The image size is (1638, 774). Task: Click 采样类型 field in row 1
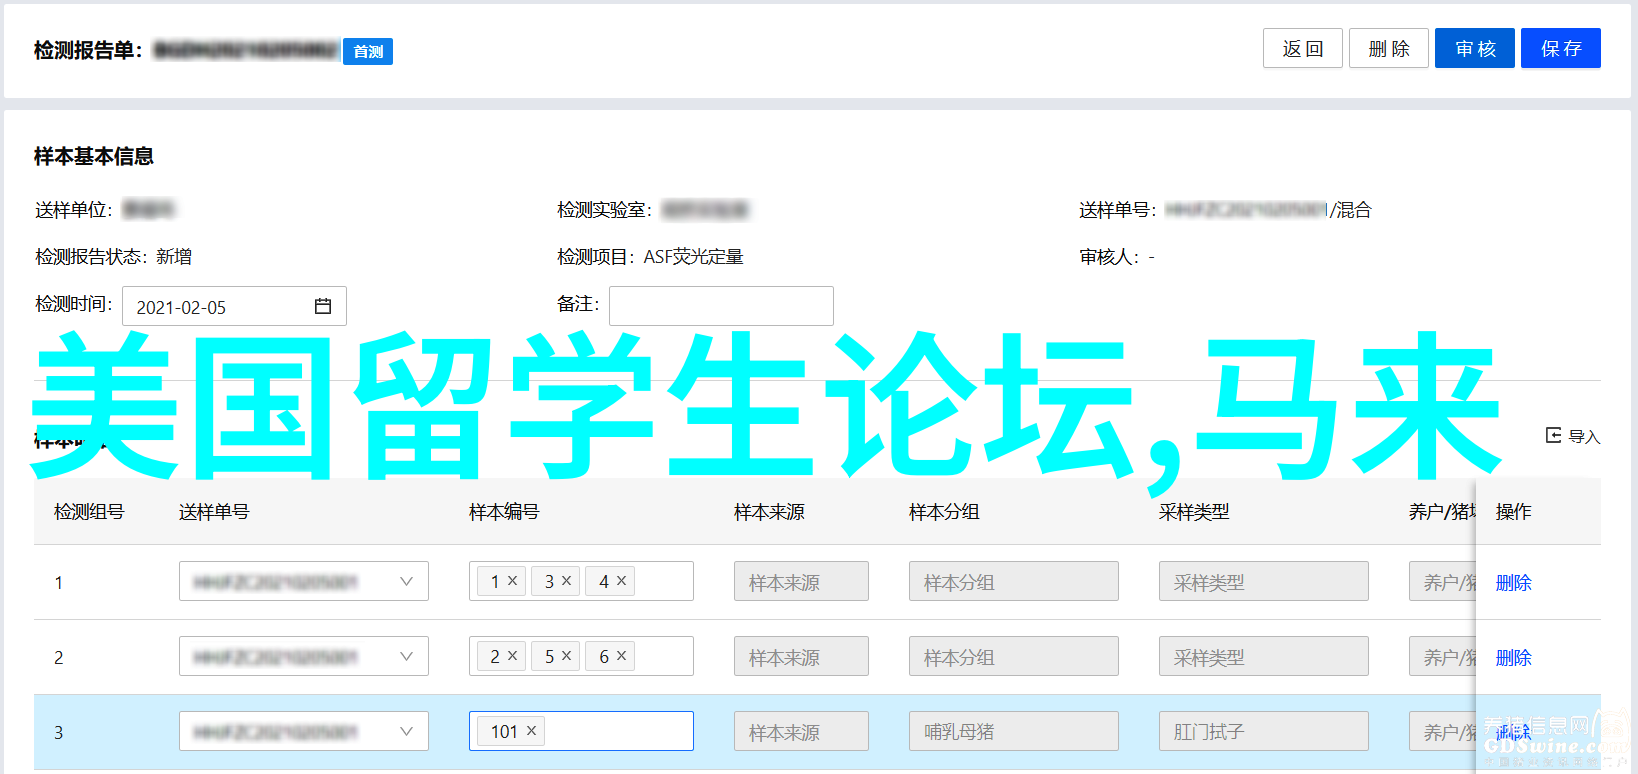click(1264, 581)
